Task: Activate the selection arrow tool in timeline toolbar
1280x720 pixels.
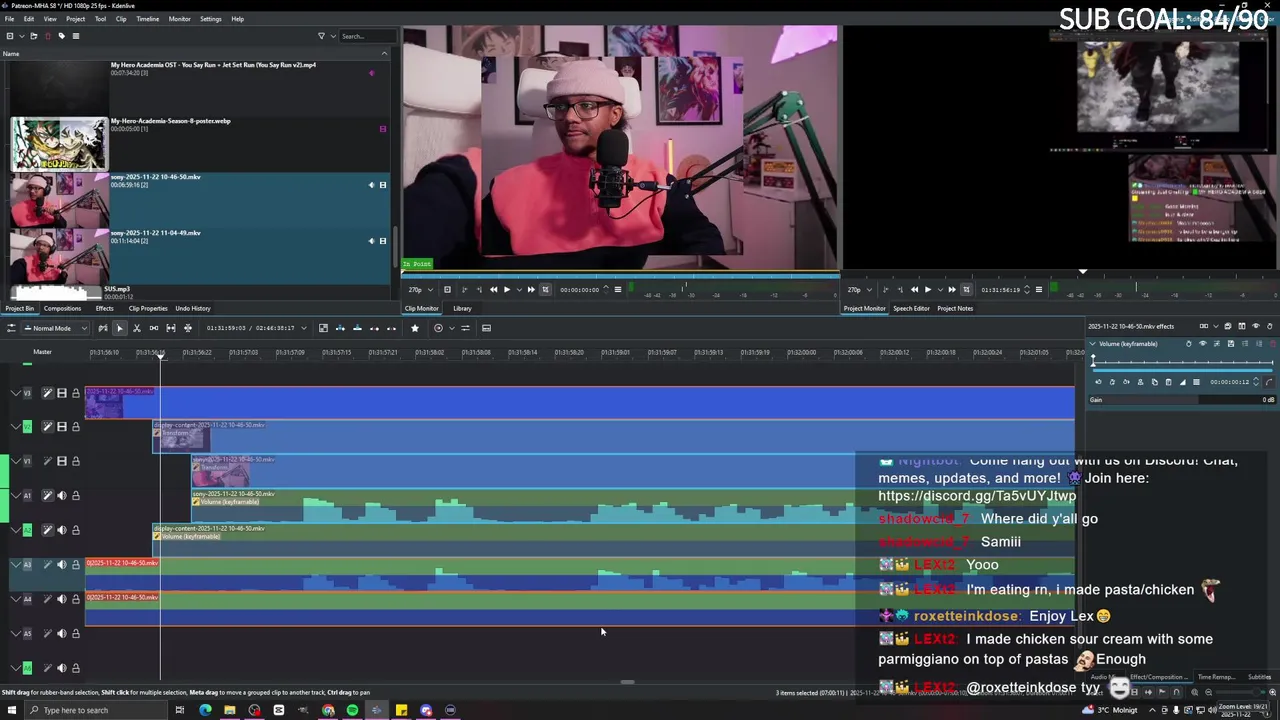Action: click(120, 328)
